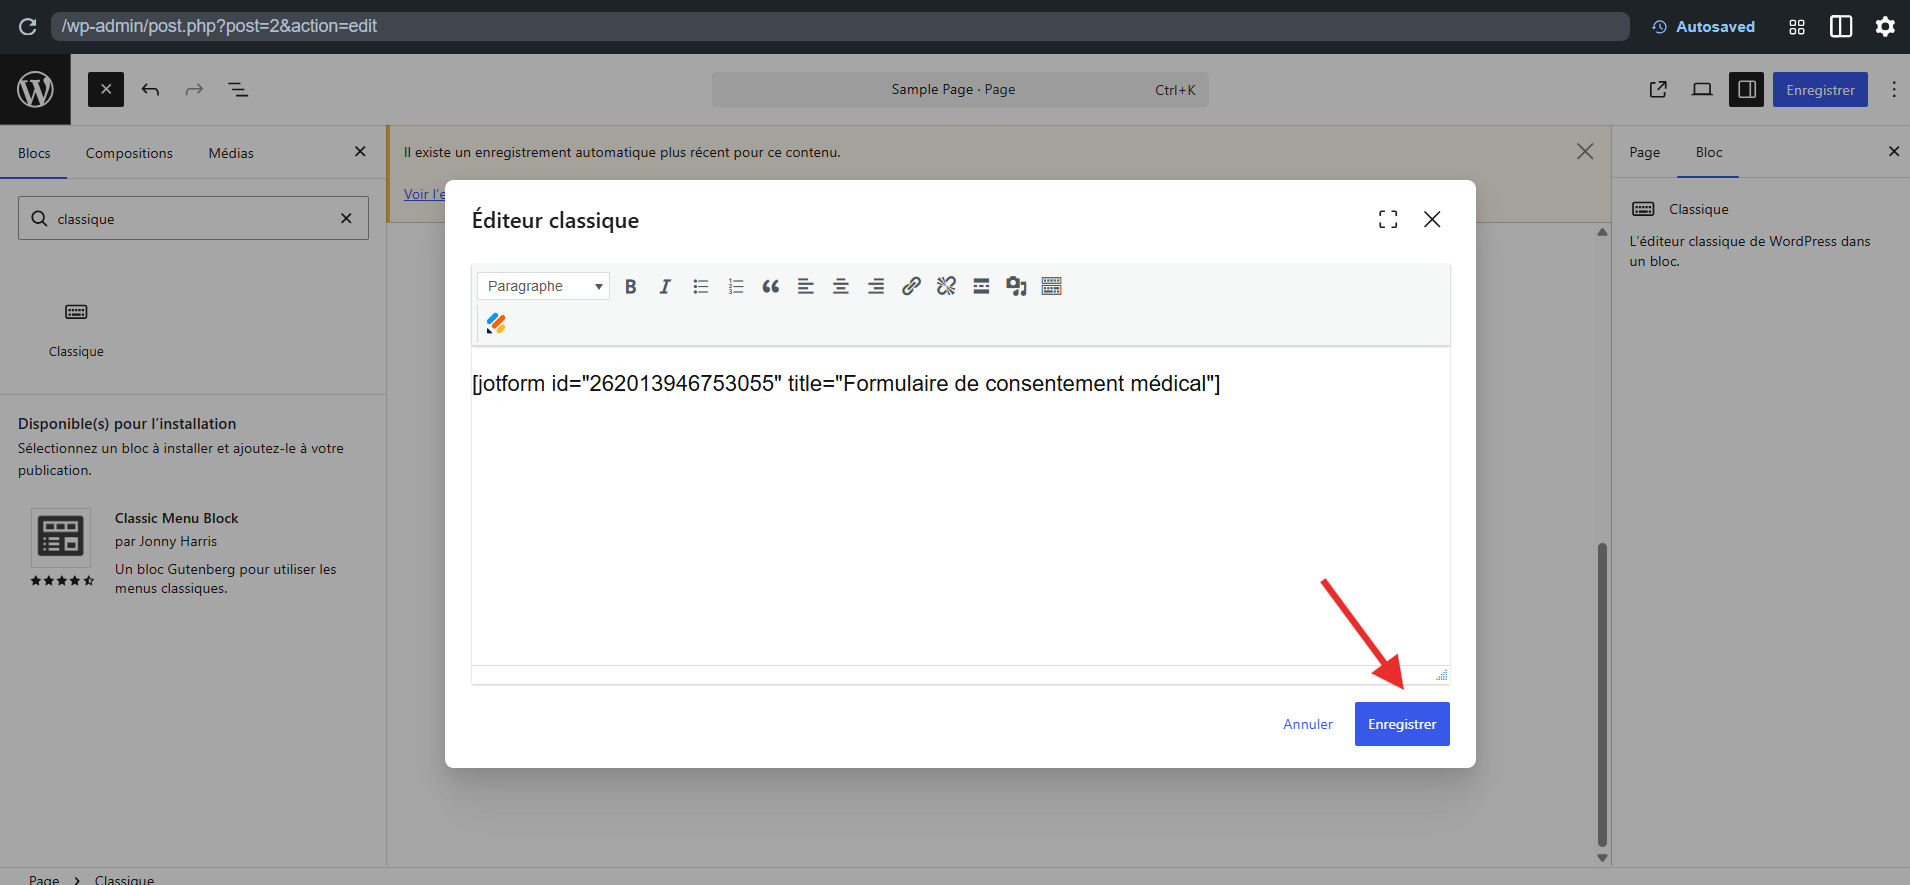This screenshot has height=885, width=1910.
Task: Click into the shortcode text area
Action: 960,505
